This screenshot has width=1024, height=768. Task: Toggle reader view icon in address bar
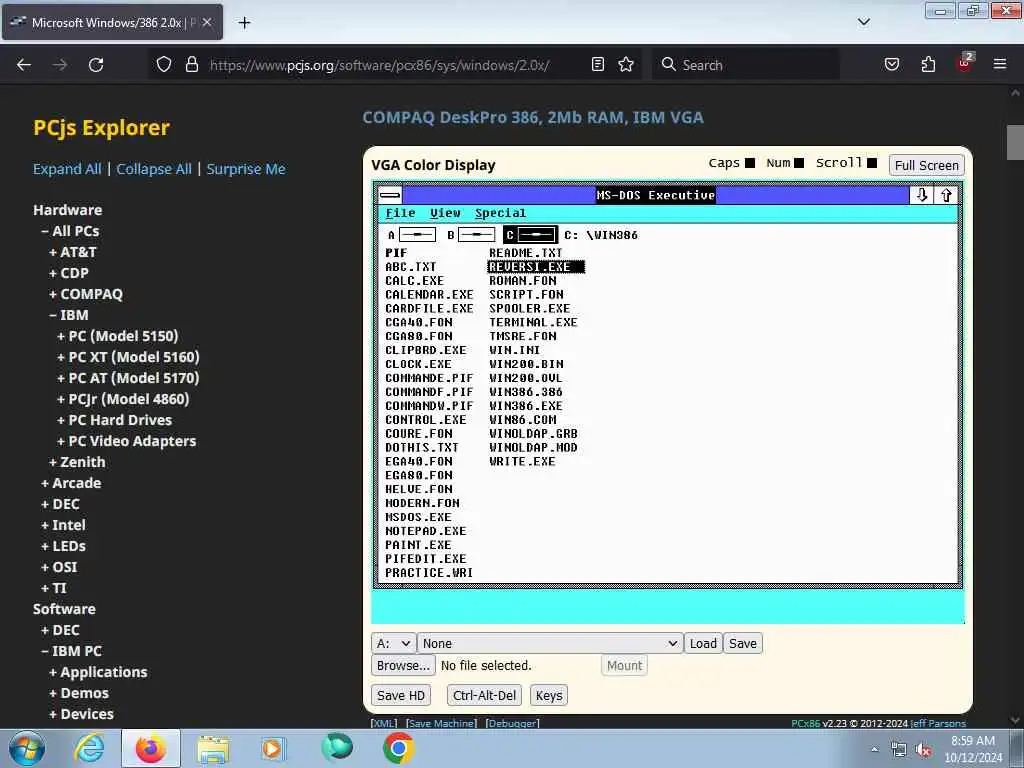click(x=598, y=64)
